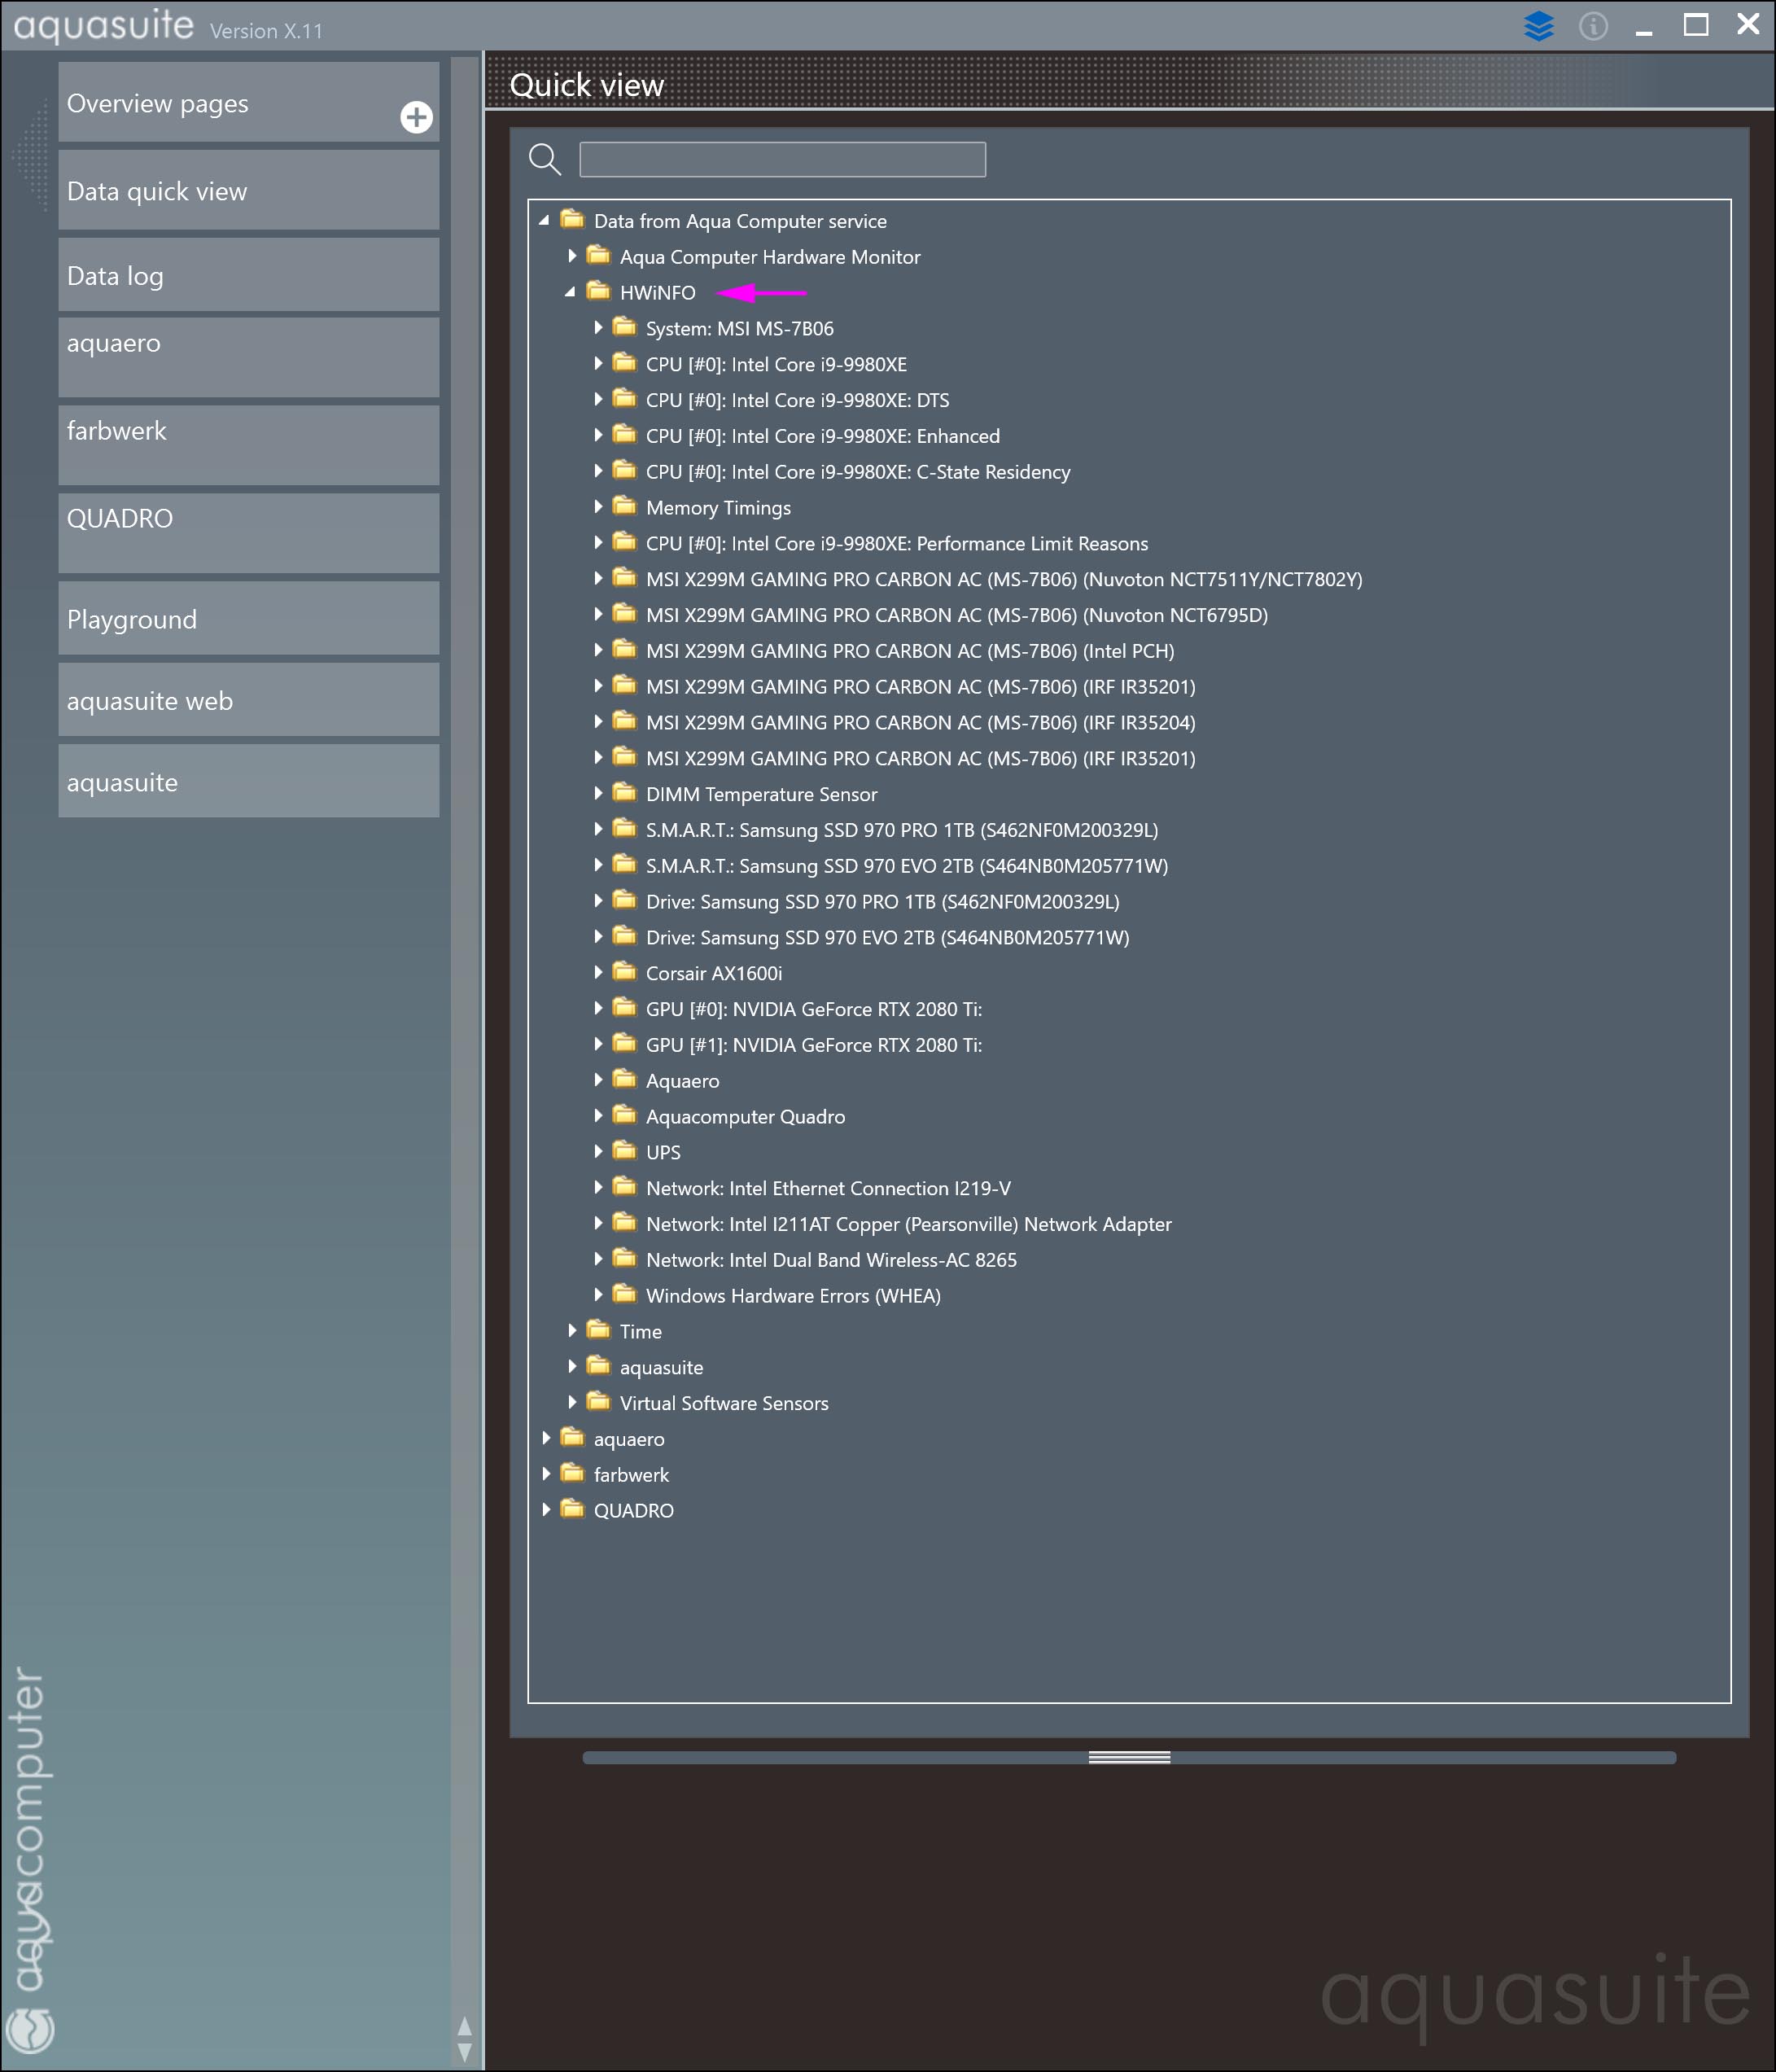The image size is (1776, 2072).
Task: Click the folder icon beside Time
Action: pyautogui.click(x=598, y=1330)
